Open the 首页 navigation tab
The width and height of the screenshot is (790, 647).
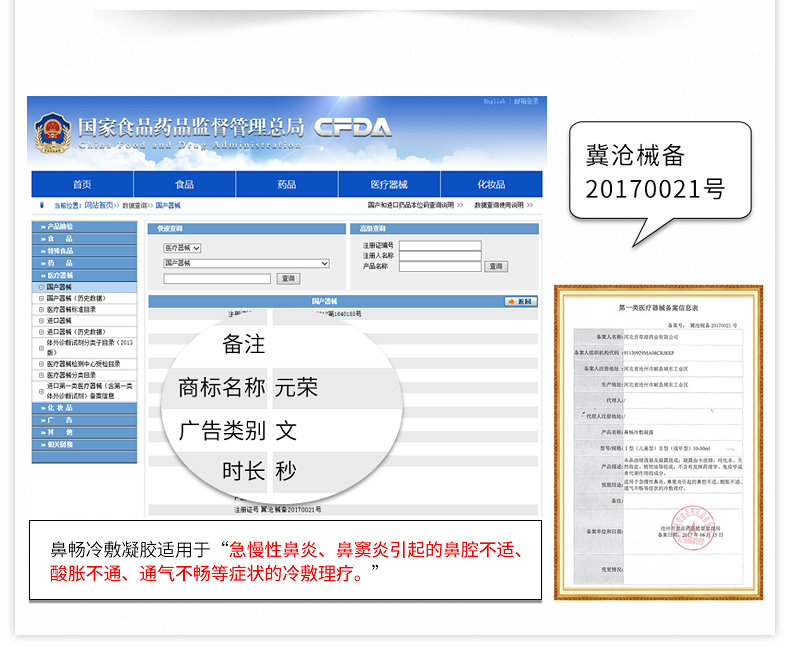pyautogui.click(x=82, y=184)
